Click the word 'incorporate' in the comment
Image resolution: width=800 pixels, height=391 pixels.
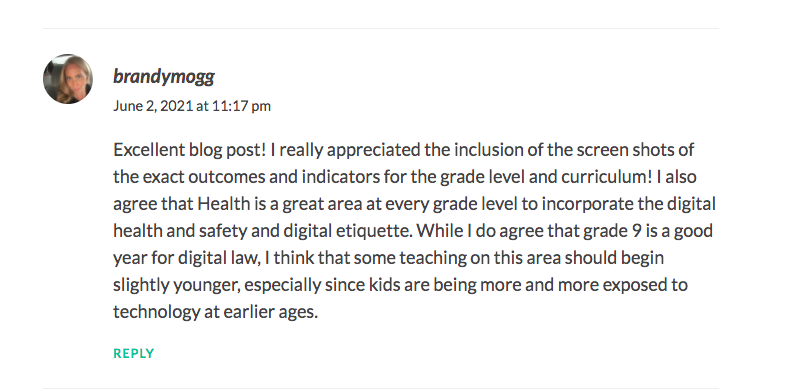[x=588, y=204]
